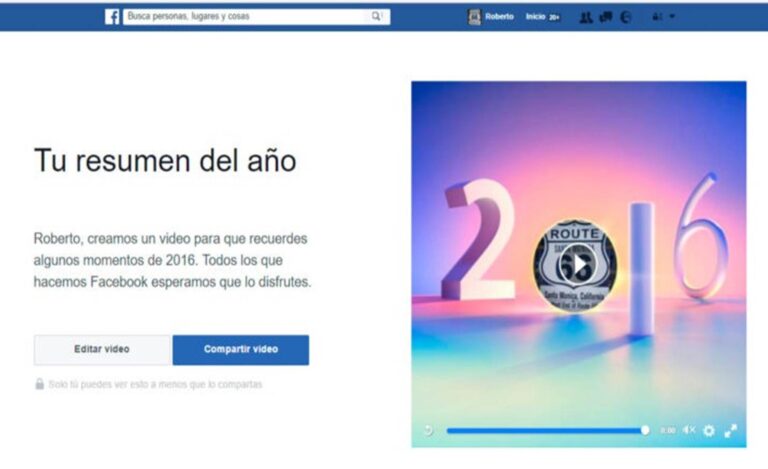Click the Facebook logo icon
Image resolution: width=768 pixels, height=469 pixels.
112,17
